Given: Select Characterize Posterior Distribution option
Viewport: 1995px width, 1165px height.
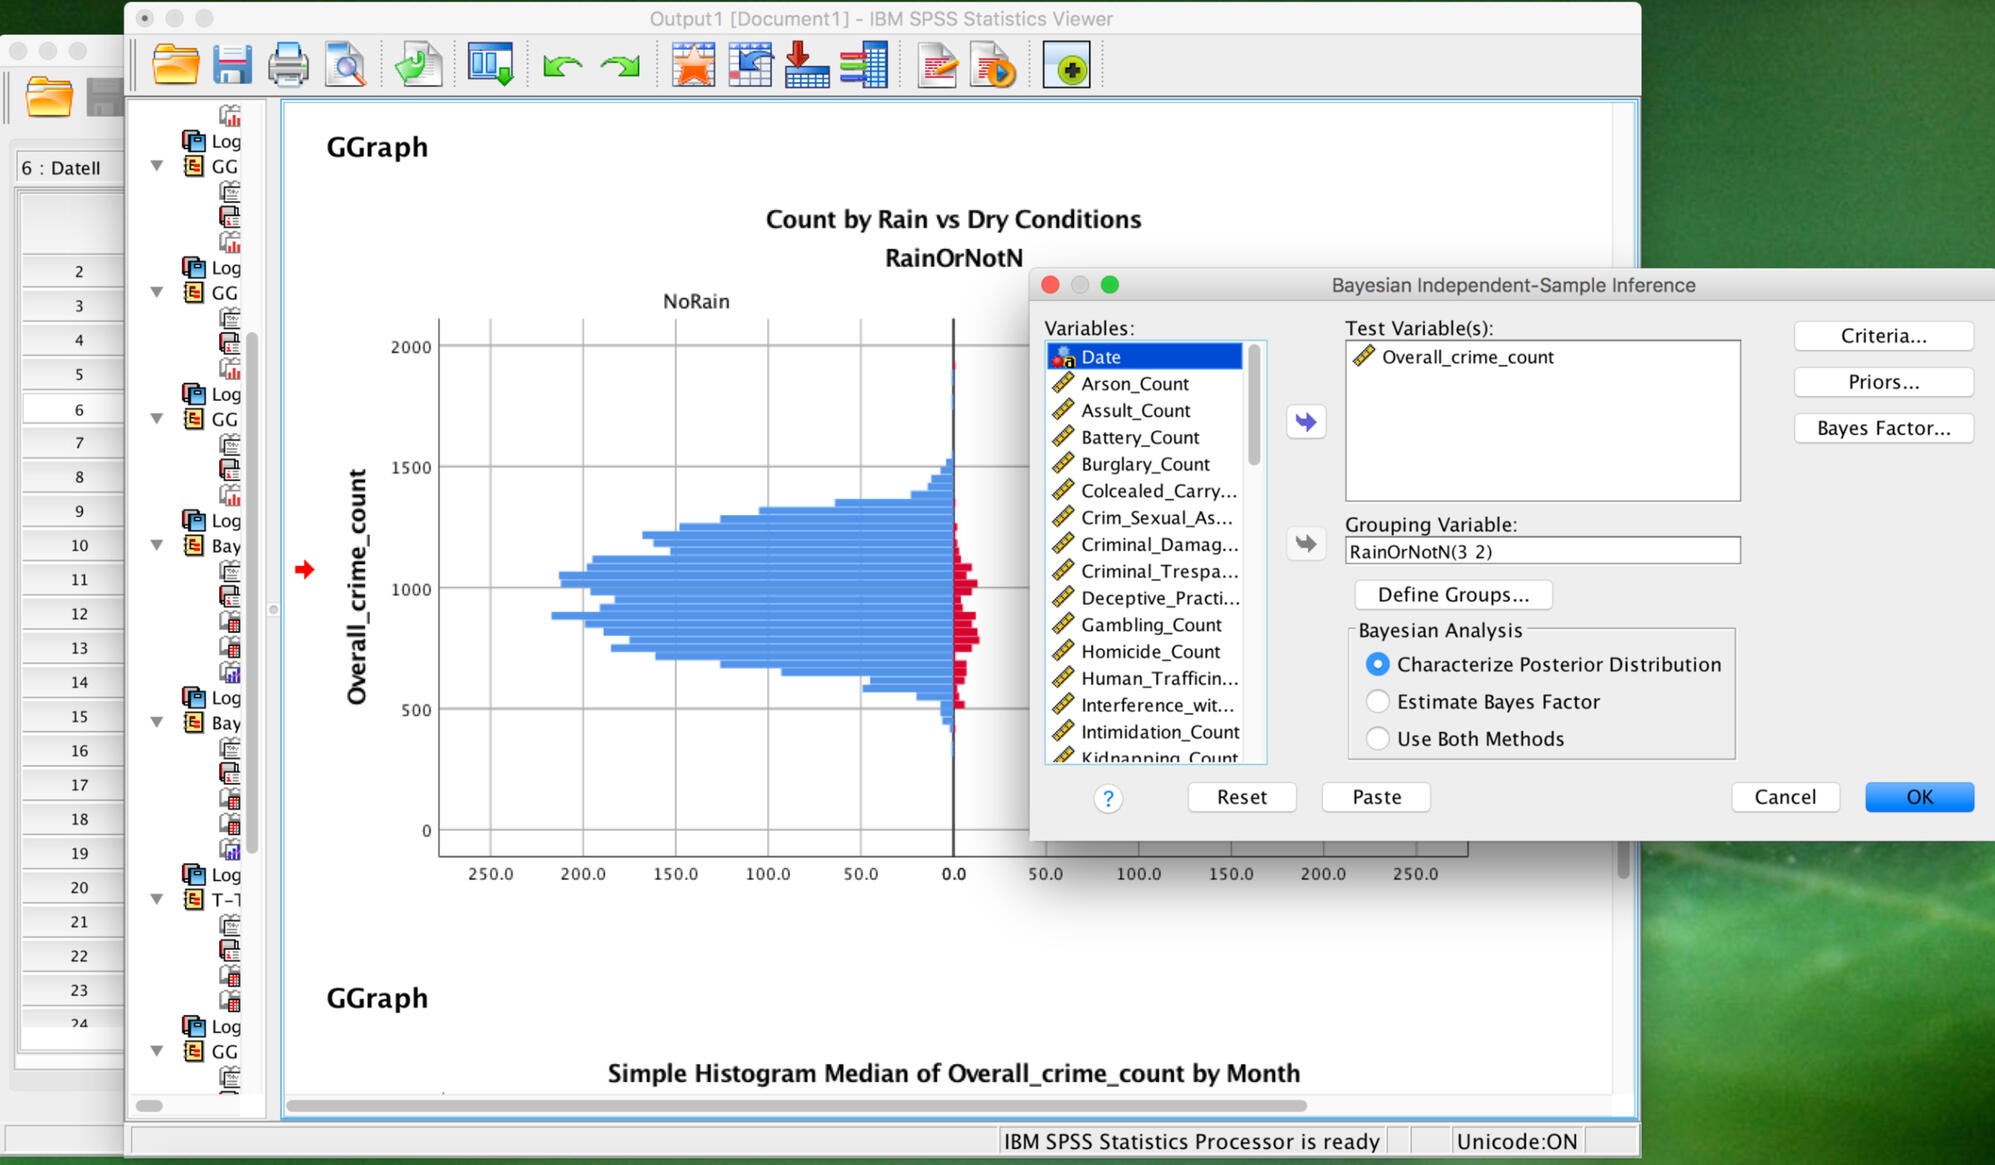Looking at the screenshot, I should (x=1378, y=664).
